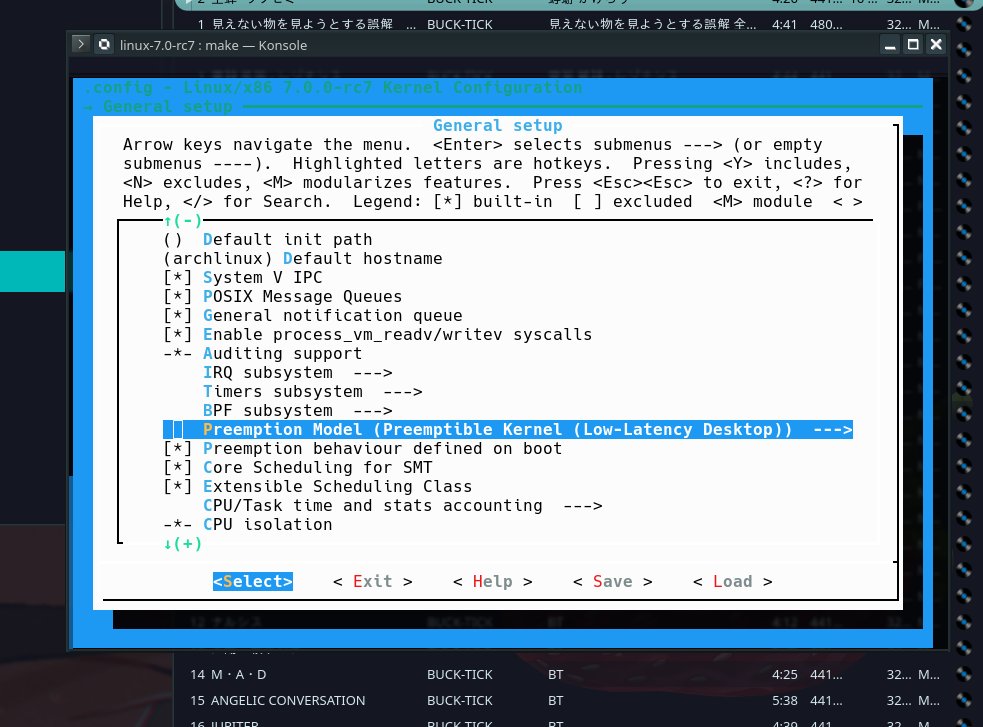Click the icon next to track 14 M·A·D
This screenshot has width=983, height=727.
[x=960, y=674]
